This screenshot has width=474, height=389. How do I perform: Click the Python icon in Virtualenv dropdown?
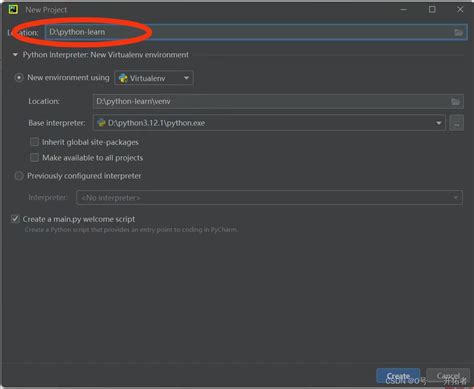pos(123,78)
